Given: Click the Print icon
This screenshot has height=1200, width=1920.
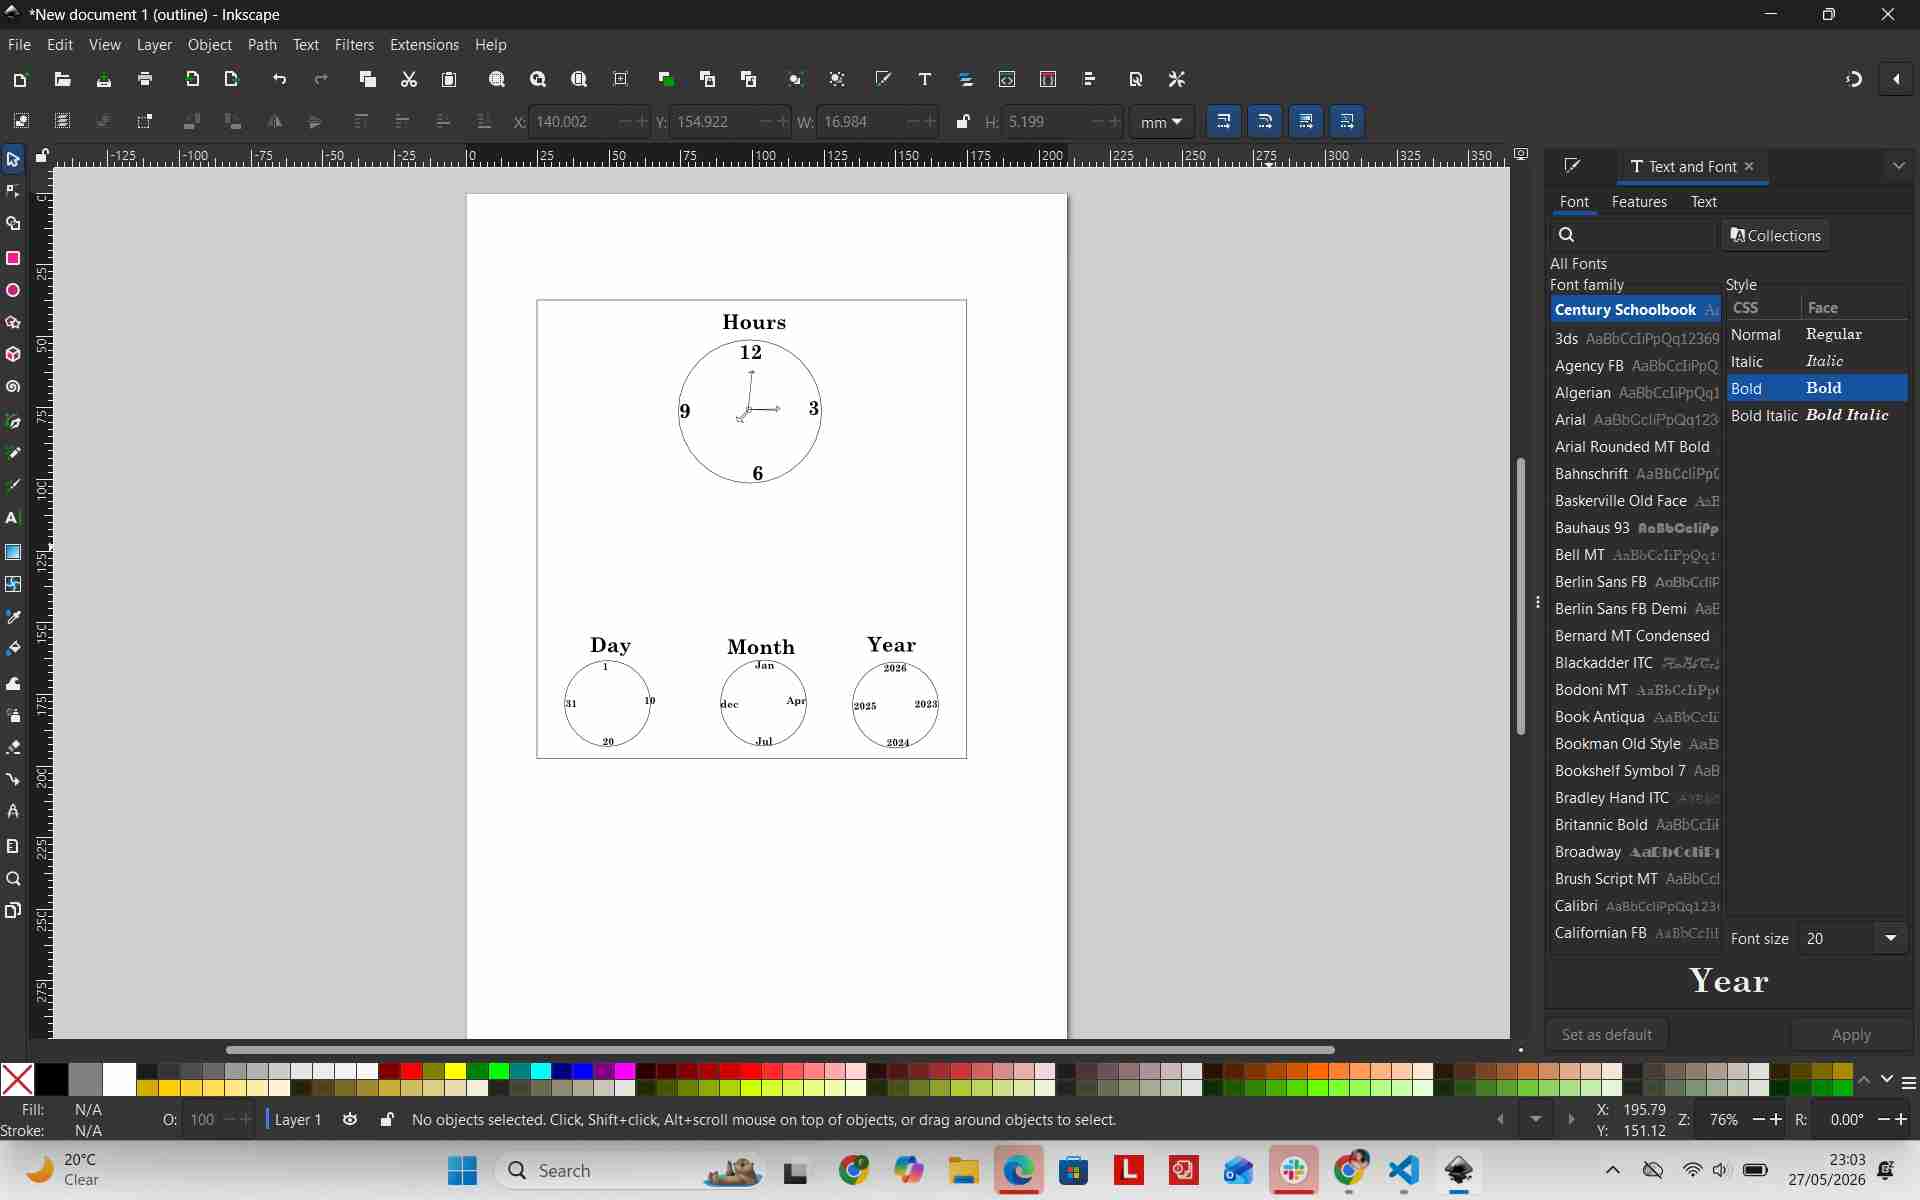Looking at the screenshot, I should click(x=145, y=79).
